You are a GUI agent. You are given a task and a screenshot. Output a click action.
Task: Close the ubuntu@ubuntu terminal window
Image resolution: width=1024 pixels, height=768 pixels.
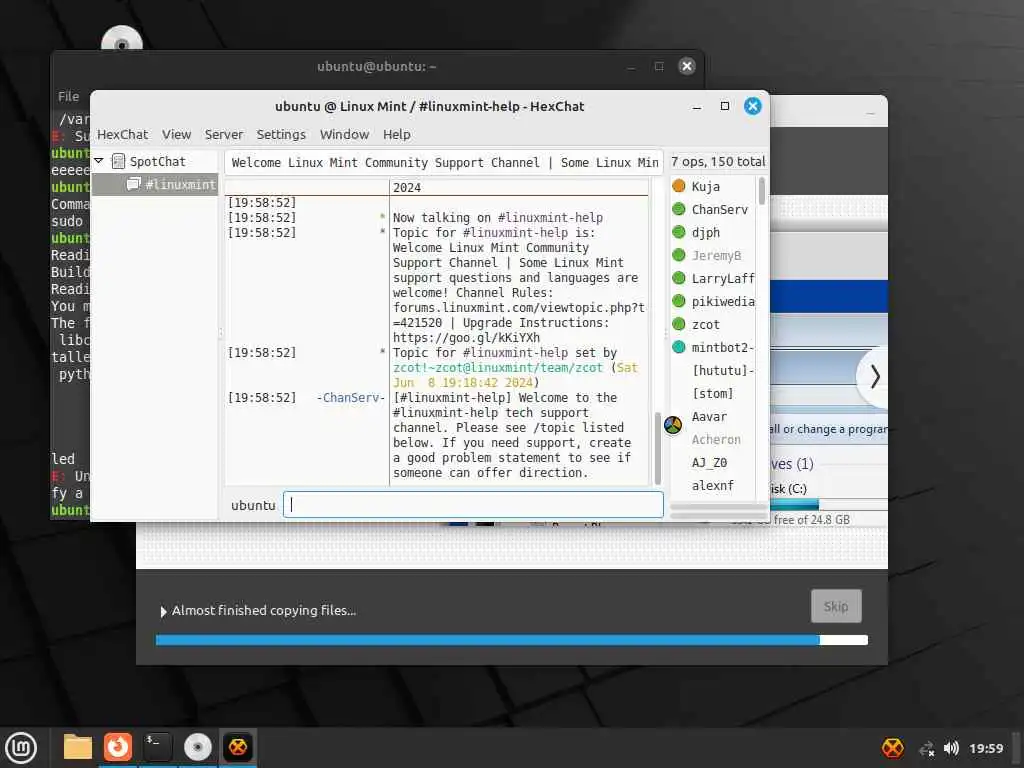coord(686,66)
